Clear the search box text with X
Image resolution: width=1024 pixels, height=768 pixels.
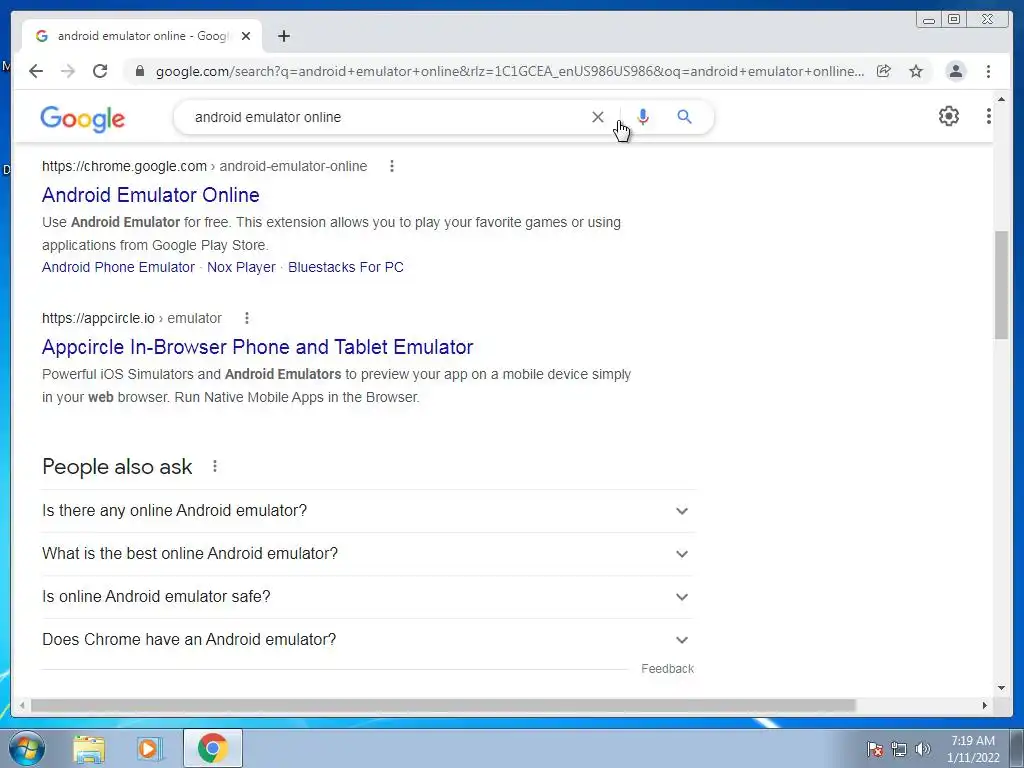[x=598, y=117]
